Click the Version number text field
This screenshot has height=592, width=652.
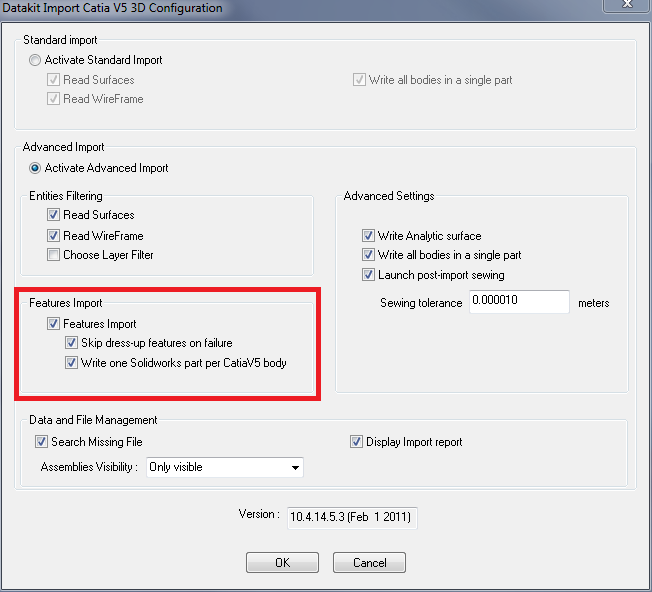[x=352, y=517]
